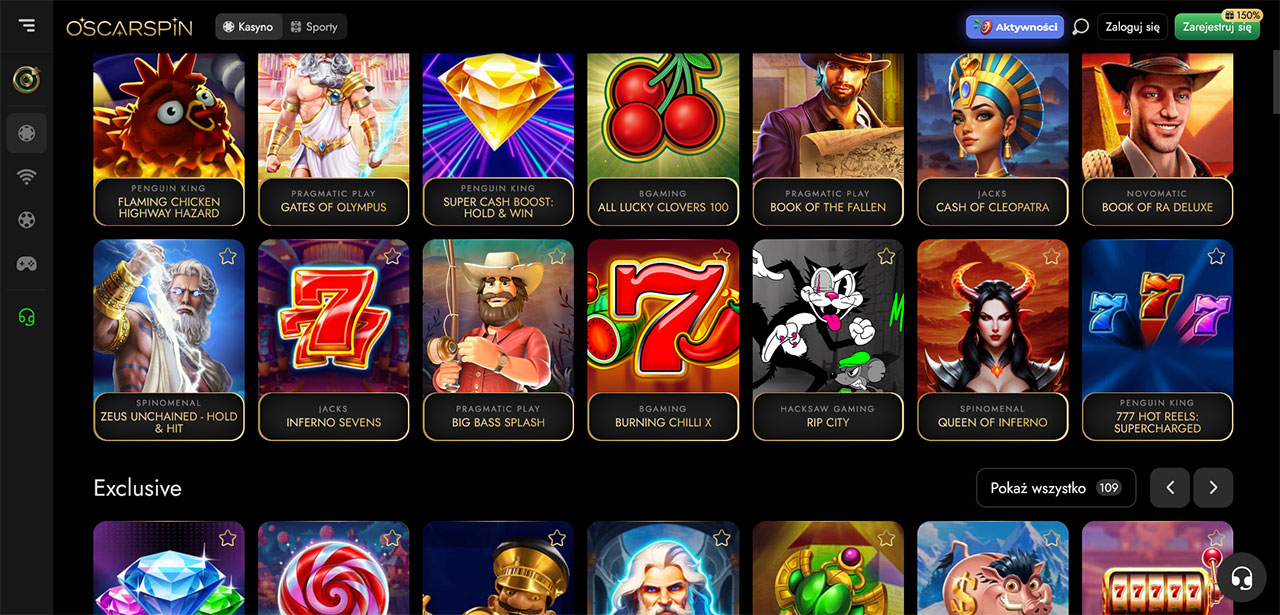Open the hamburger menu icon
Image resolution: width=1280 pixels, height=615 pixels.
pyautogui.click(x=26, y=26)
